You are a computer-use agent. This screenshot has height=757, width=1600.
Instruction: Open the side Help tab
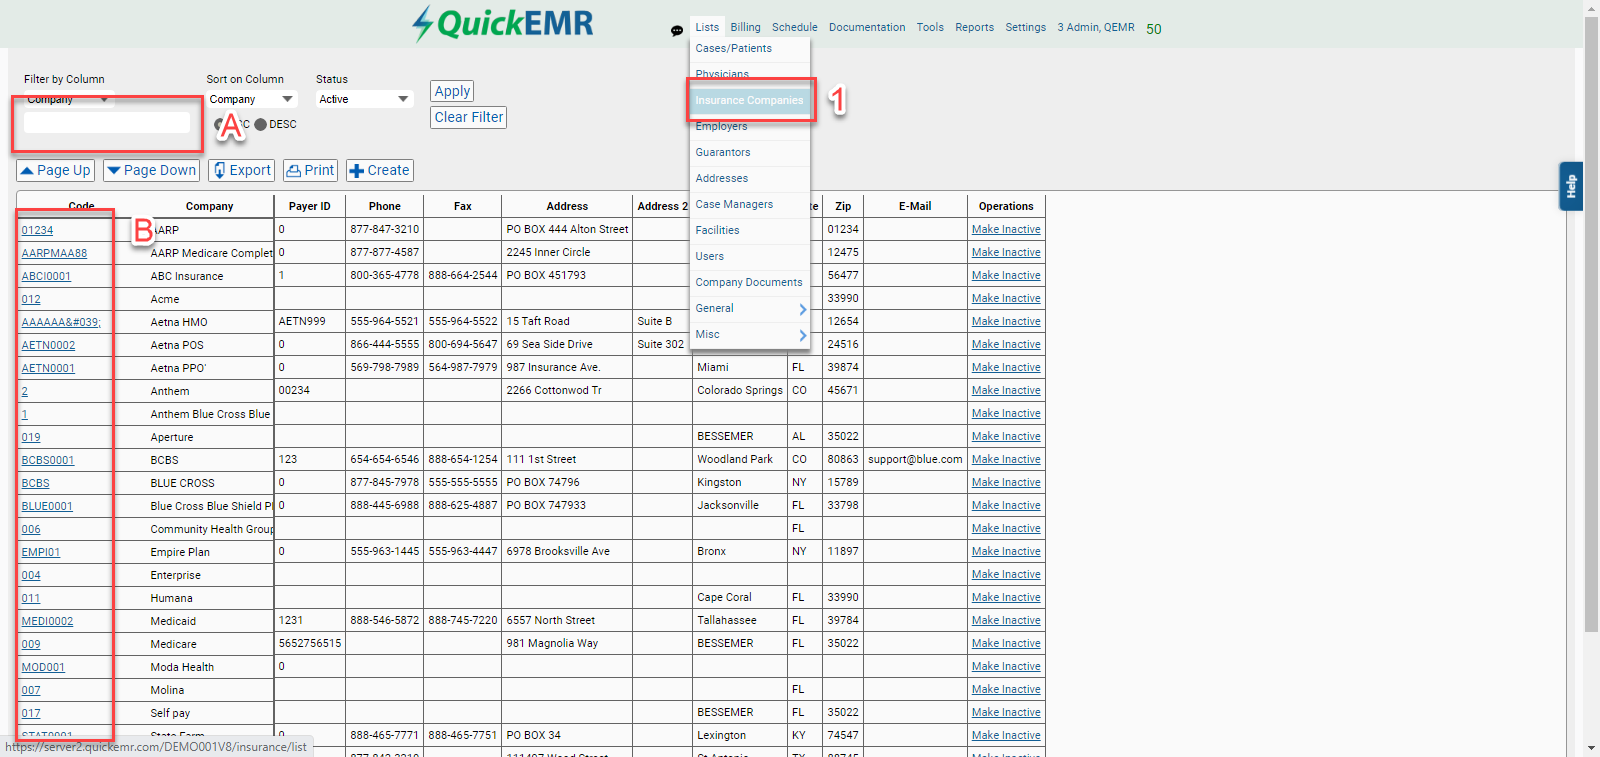(1571, 186)
